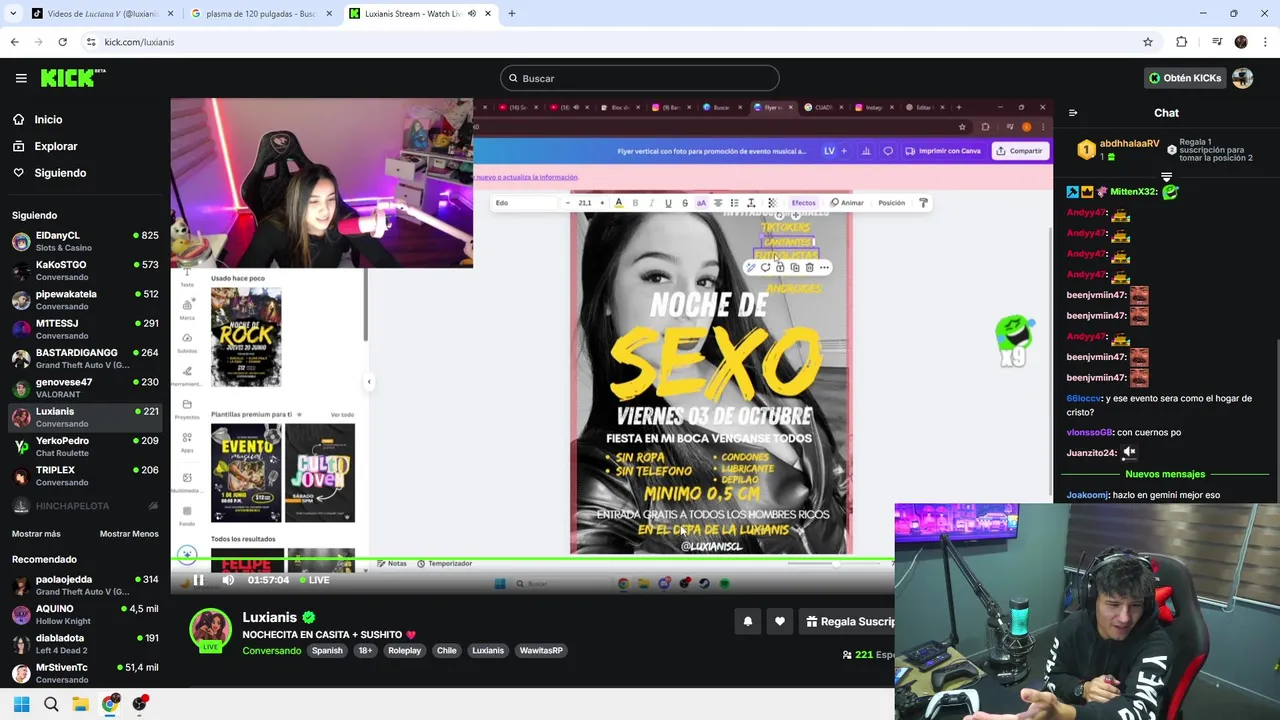Open a new browser tab
The image size is (1280, 720).
(512, 14)
